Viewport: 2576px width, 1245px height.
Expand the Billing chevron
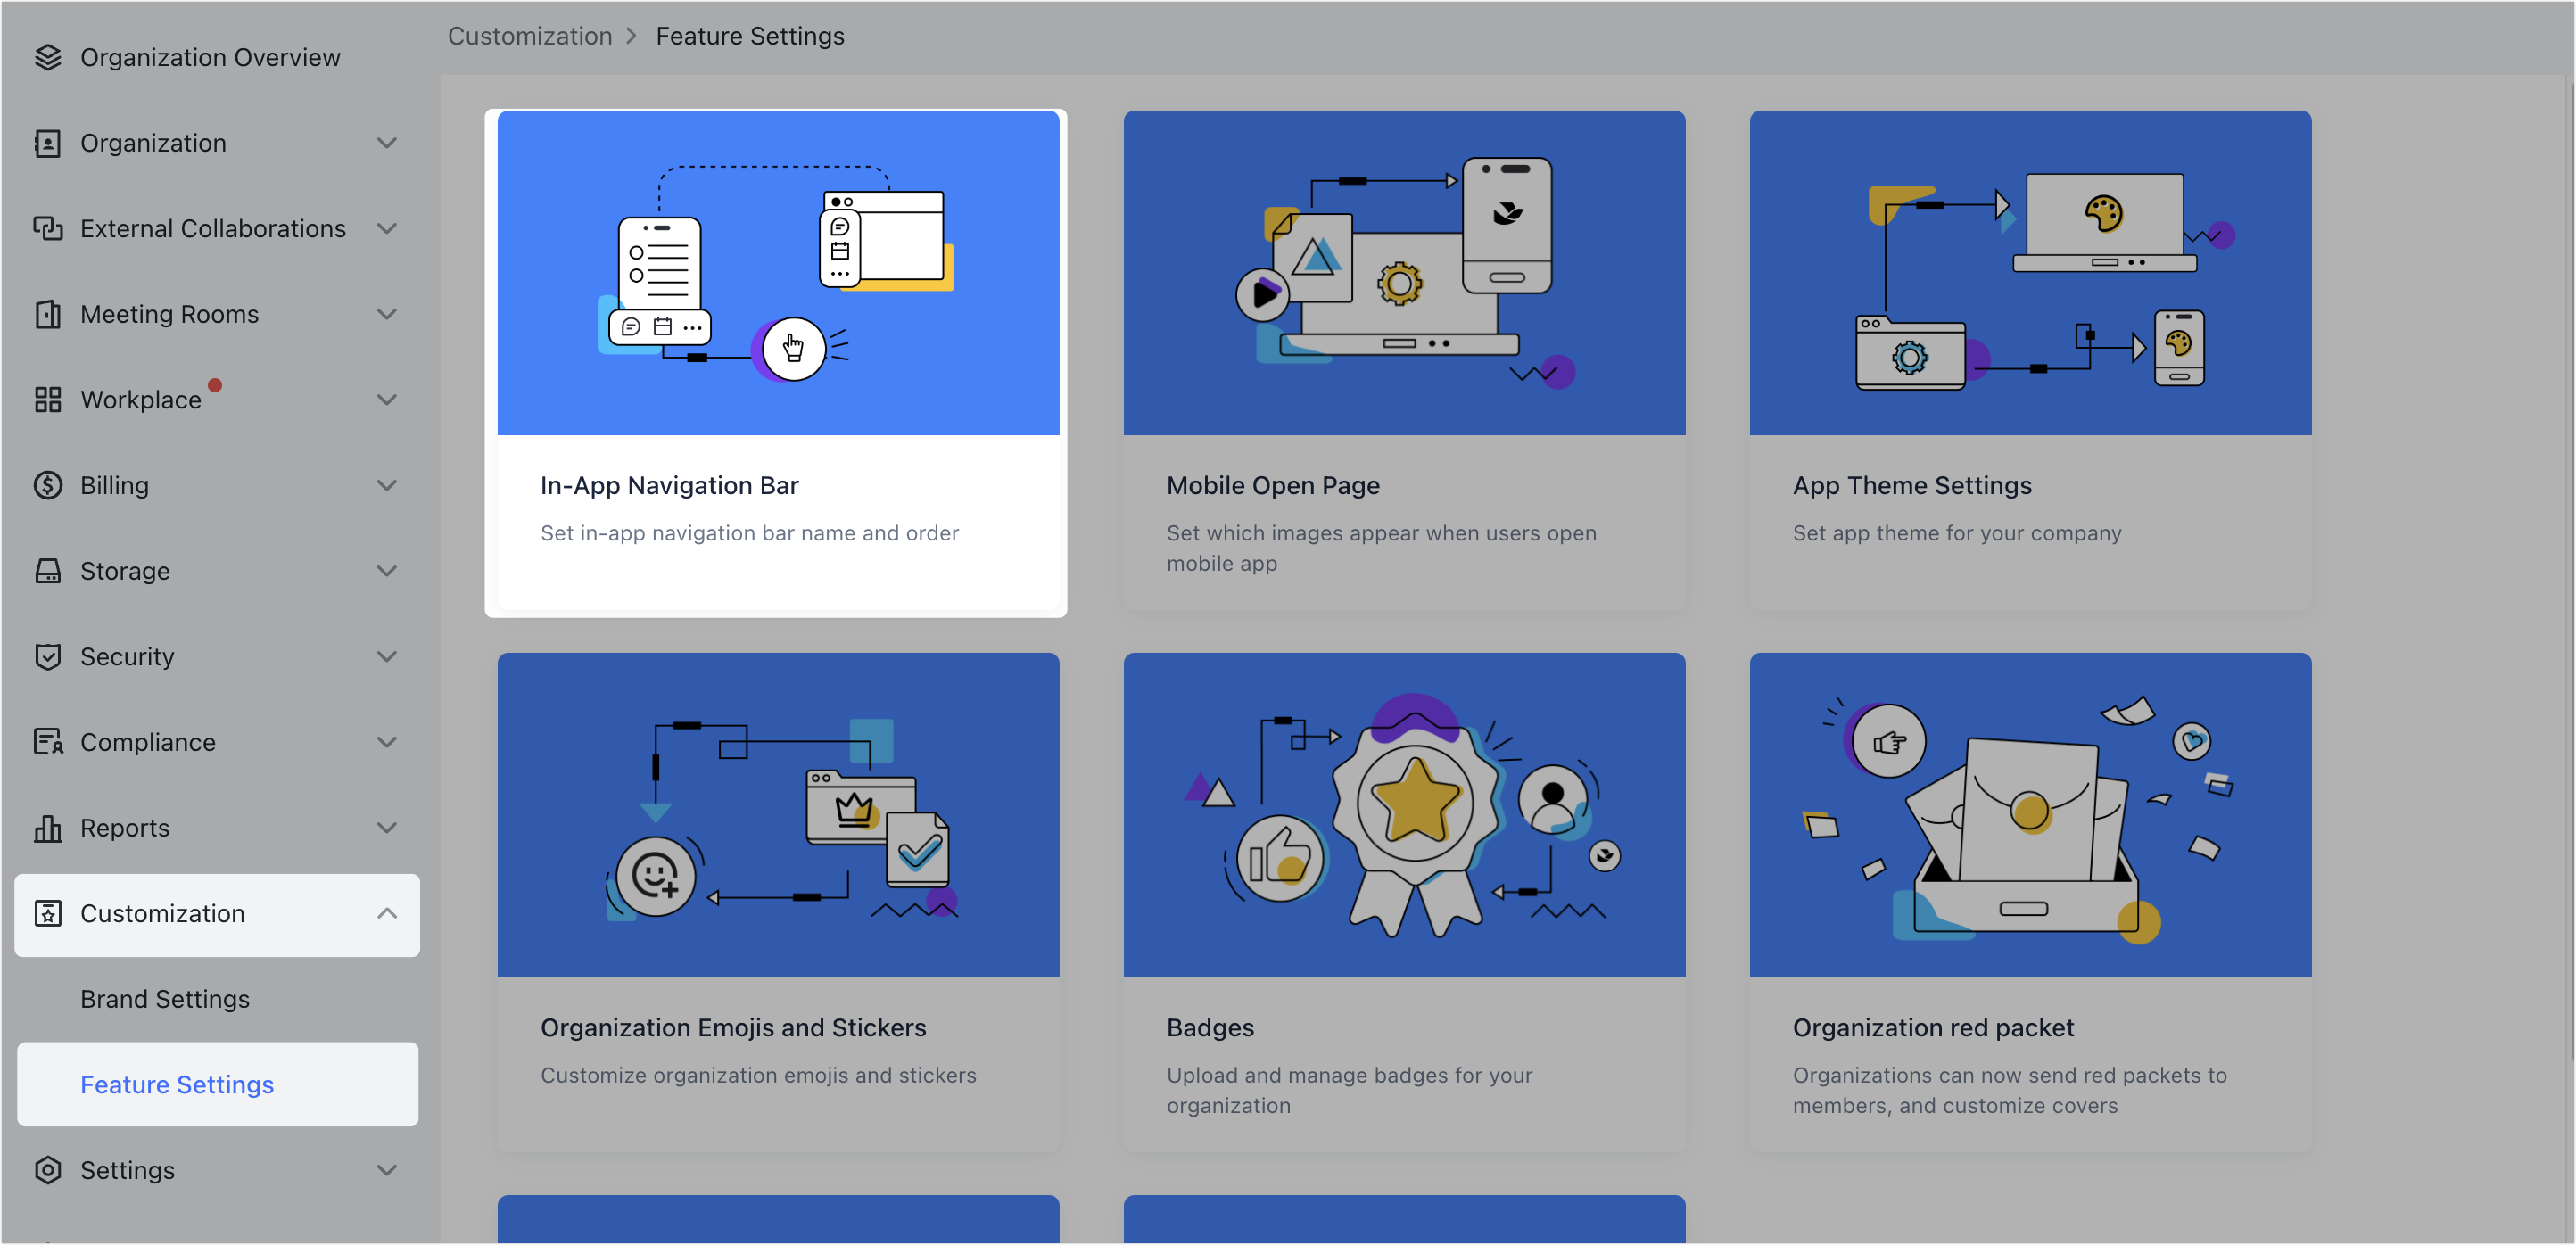pos(387,485)
